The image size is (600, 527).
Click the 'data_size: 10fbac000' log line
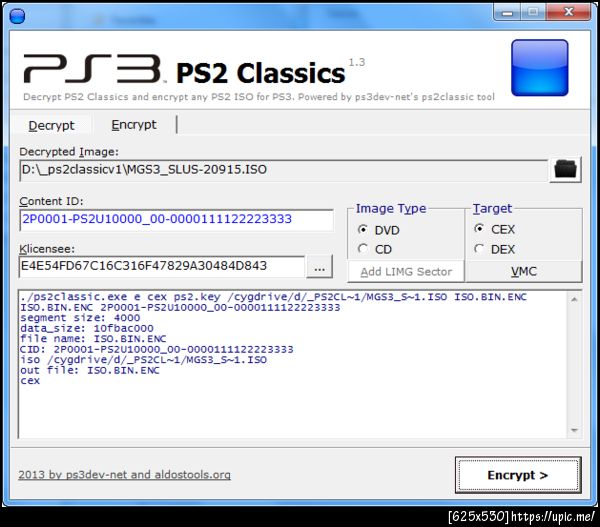click(x=87, y=328)
